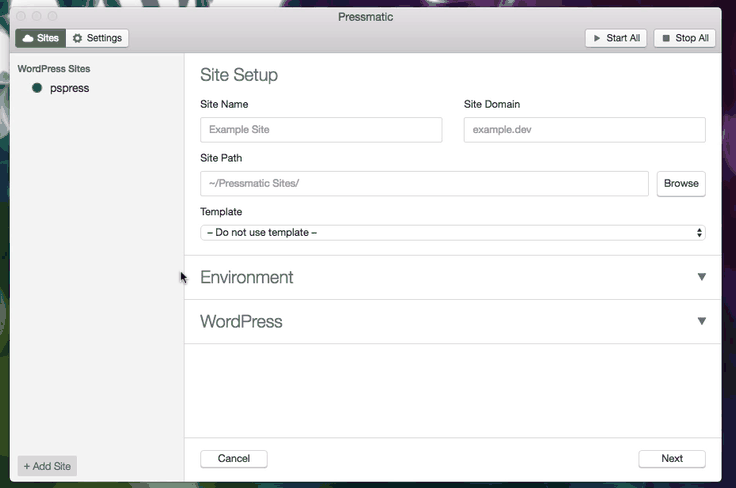The height and width of the screenshot is (488, 736).
Task: Open the Template dropdown
Action: [x=452, y=233]
